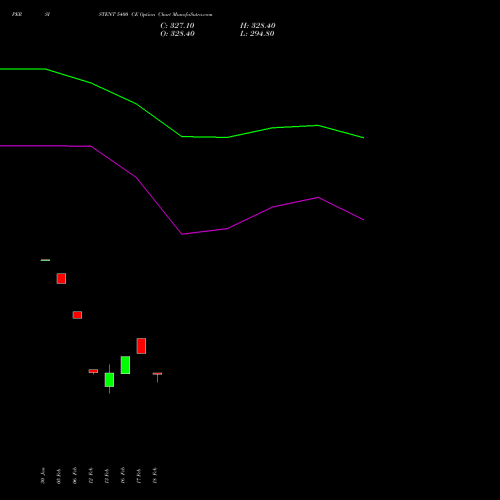Click the red candle for 06 Feb

[77, 315]
